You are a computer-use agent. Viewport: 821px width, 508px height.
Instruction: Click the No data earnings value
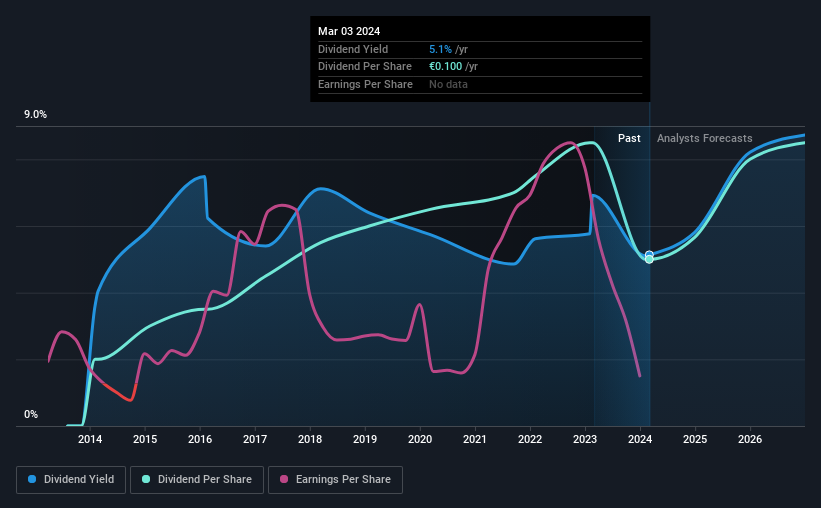448,84
